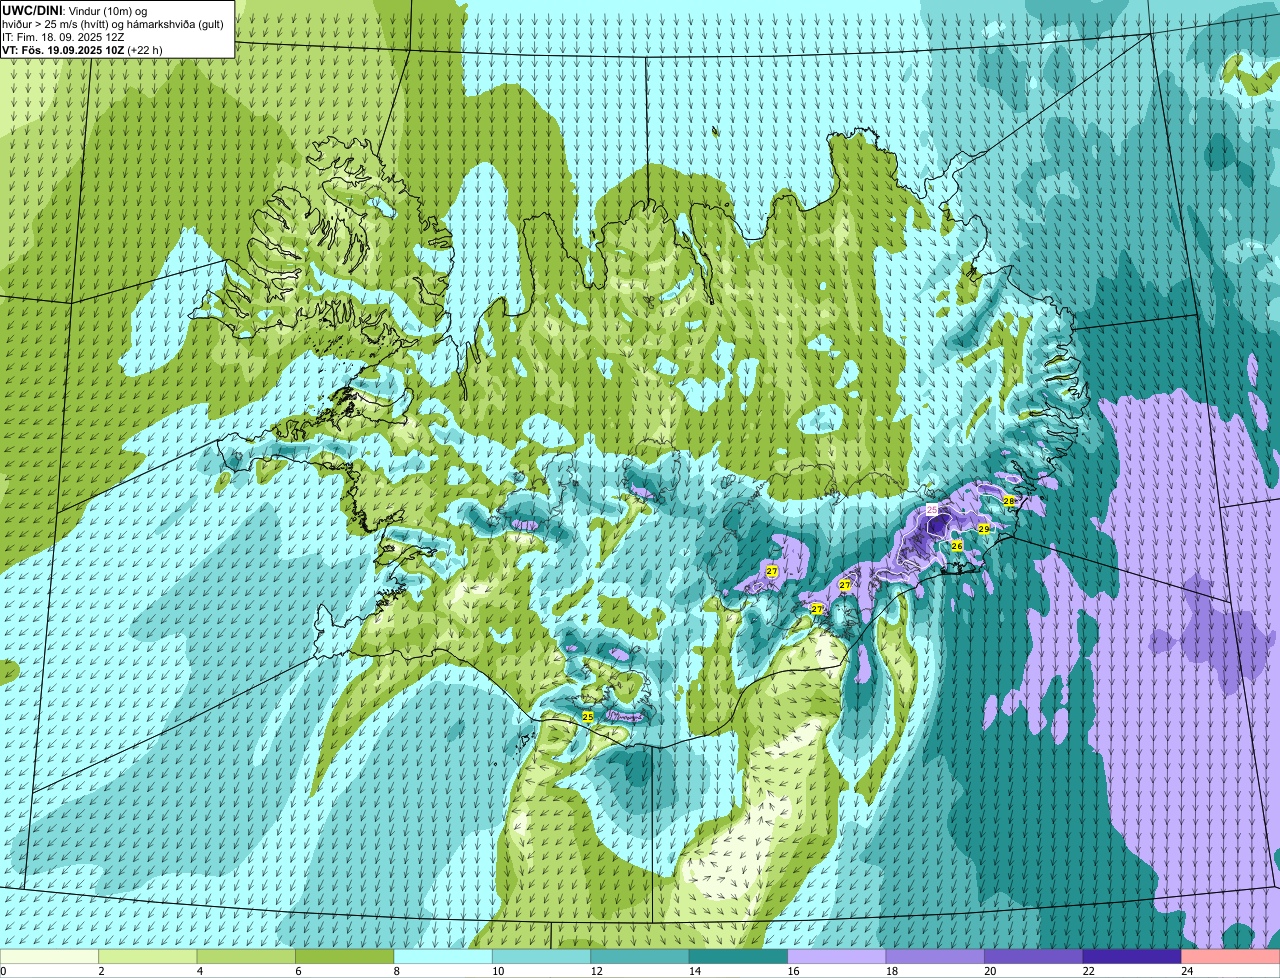
Task: Click the yellow gust label 28
Action: 1009,501
